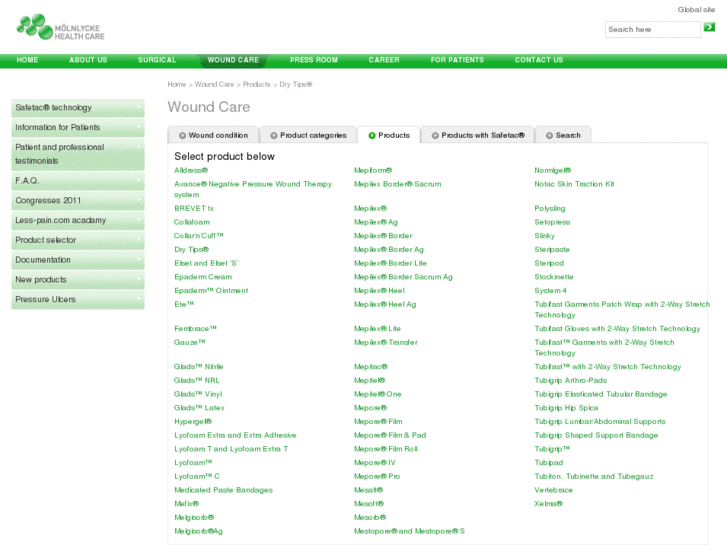Switch to the Product categories tab
The image size is (727, 545).
(308, 135)
